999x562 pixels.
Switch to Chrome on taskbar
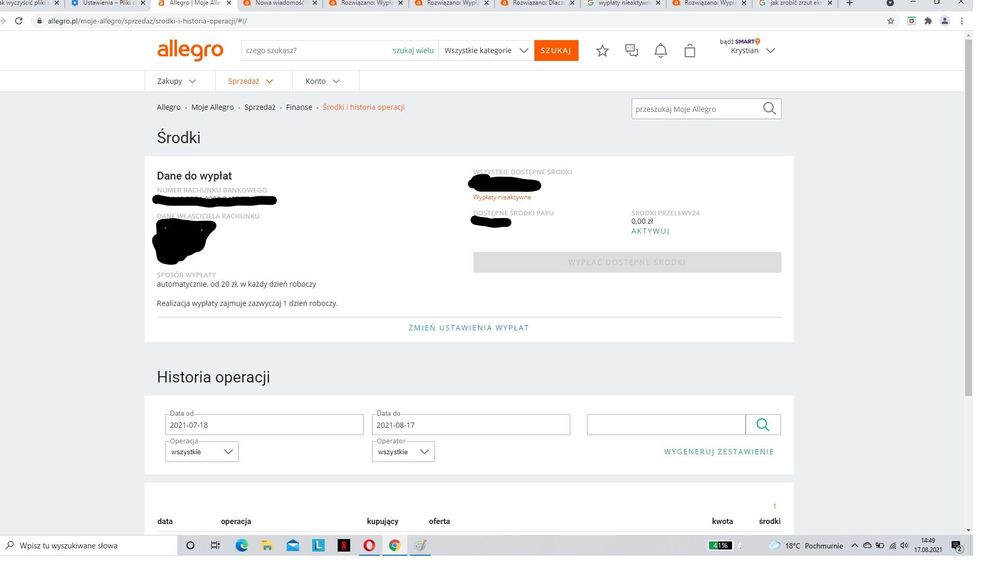pos(394,545)
